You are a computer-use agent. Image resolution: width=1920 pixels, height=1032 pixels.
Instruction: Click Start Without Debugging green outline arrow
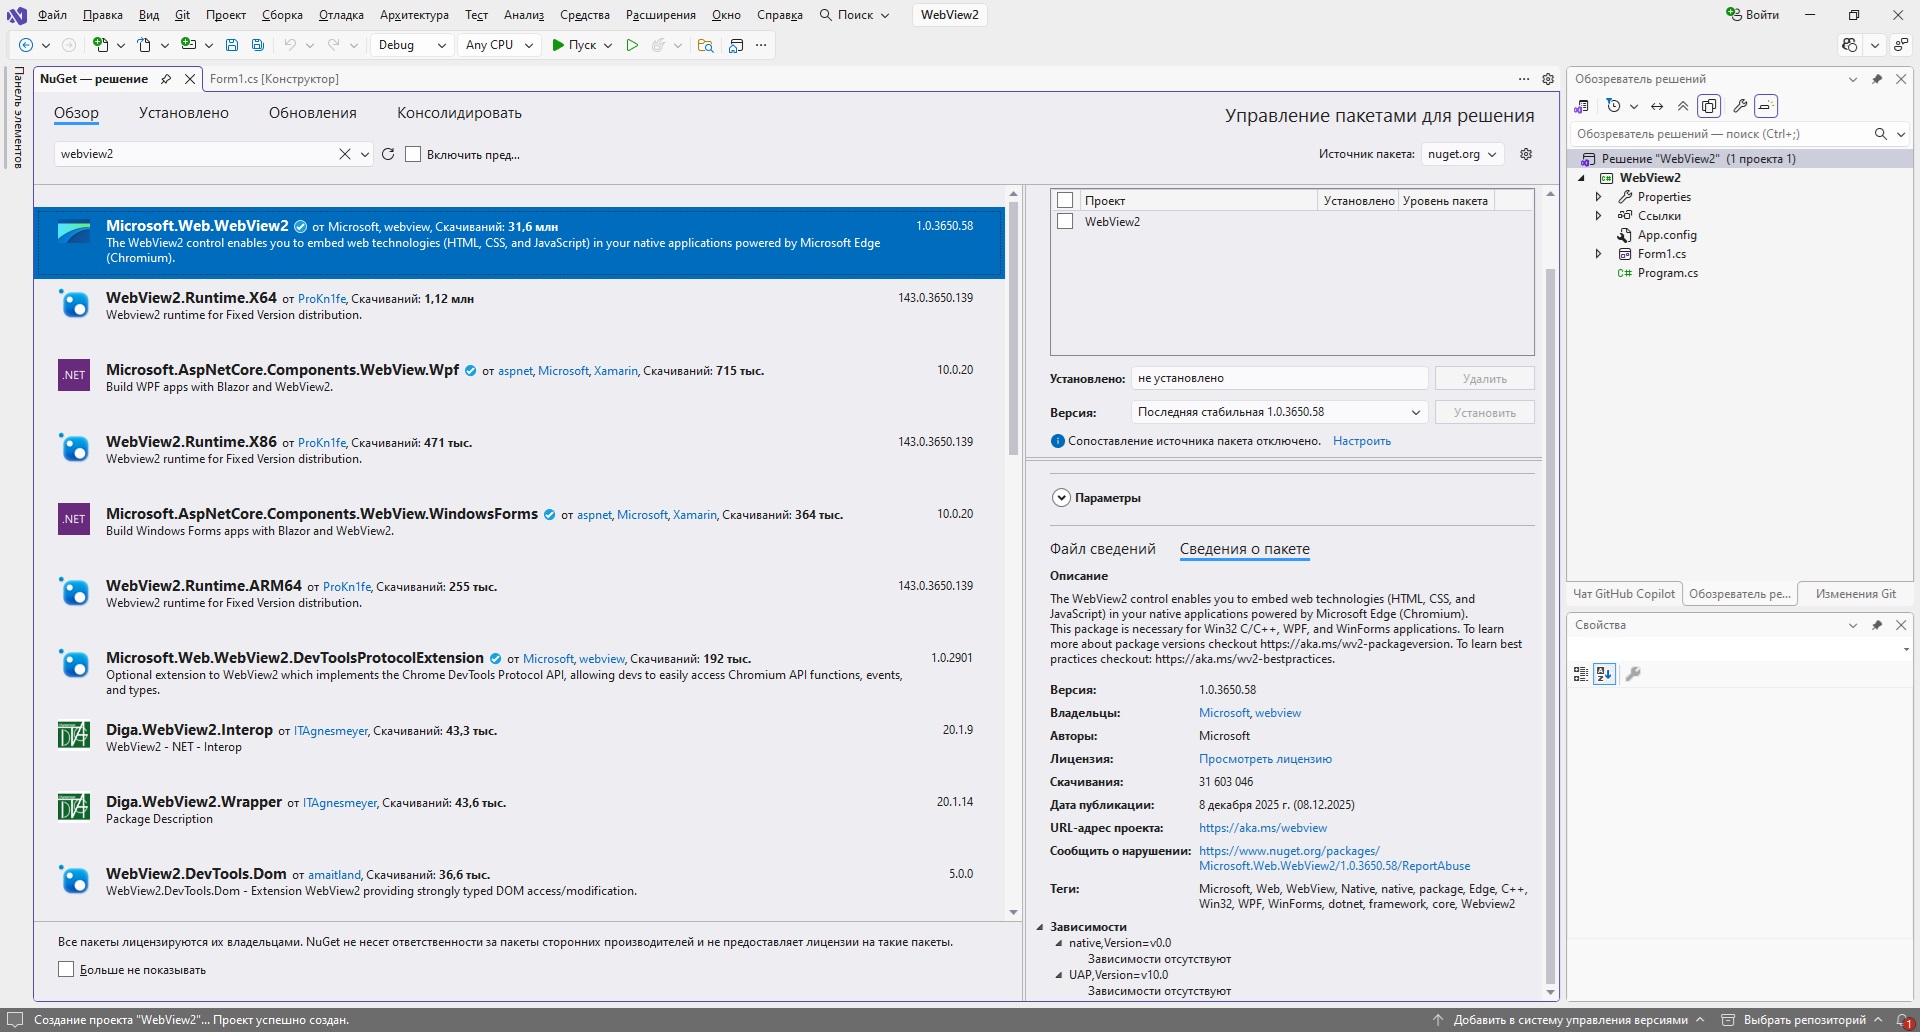pyautogui.click(x=632, y=45)
